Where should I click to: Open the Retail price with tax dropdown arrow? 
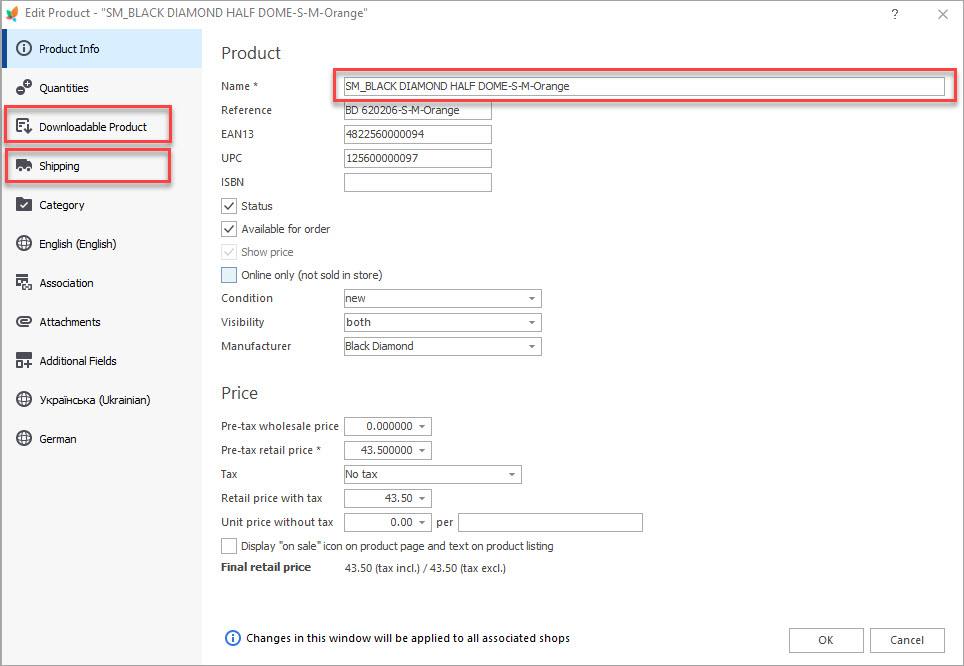422,498
